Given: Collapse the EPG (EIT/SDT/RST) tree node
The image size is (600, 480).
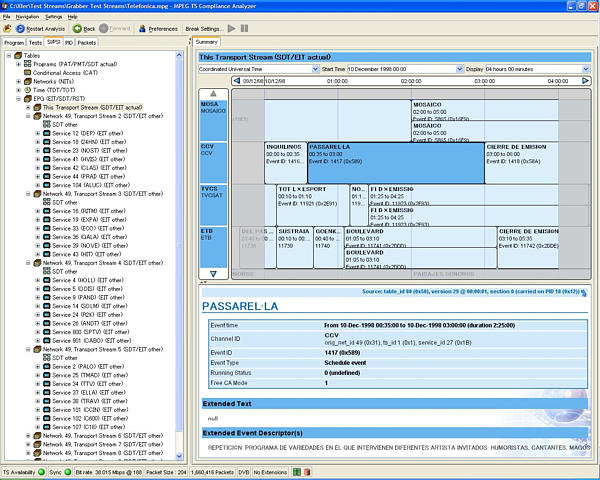Looking at the screenshot, I should click(x=18, y=99).
